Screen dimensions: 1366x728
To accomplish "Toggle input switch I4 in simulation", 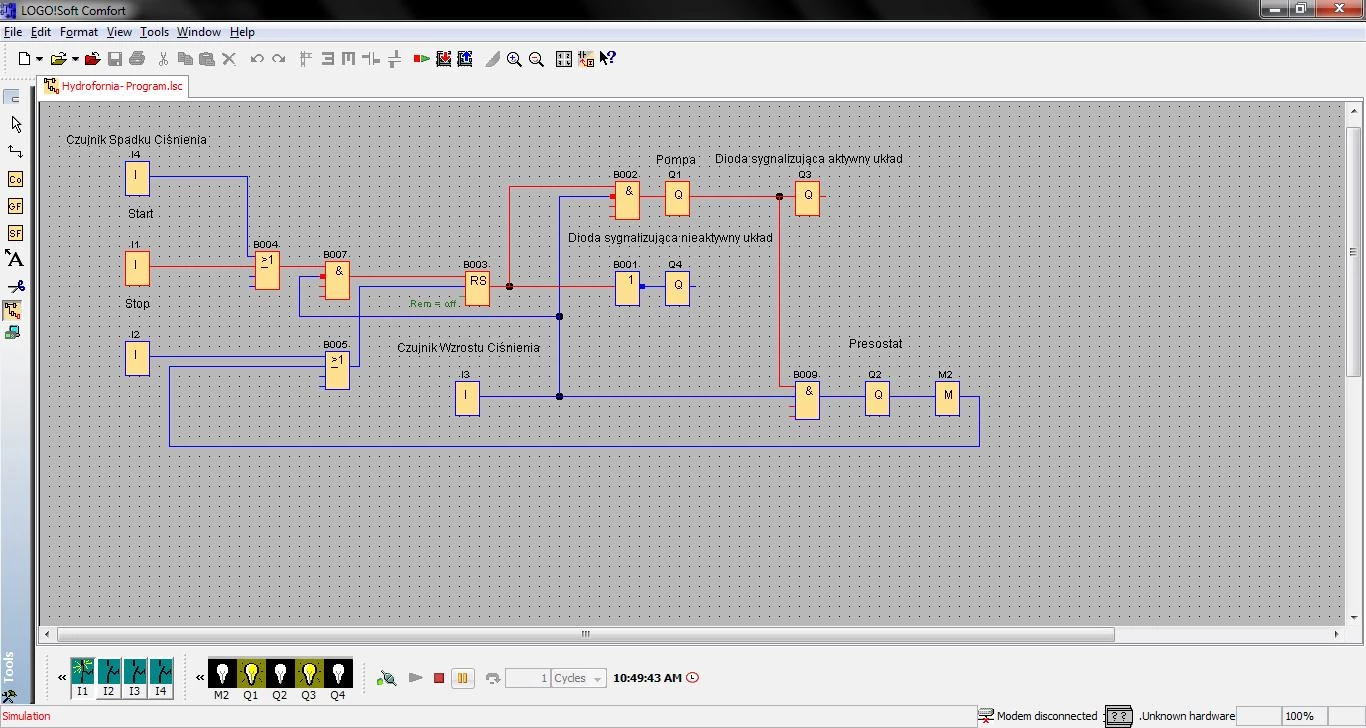I will [161, 671].
